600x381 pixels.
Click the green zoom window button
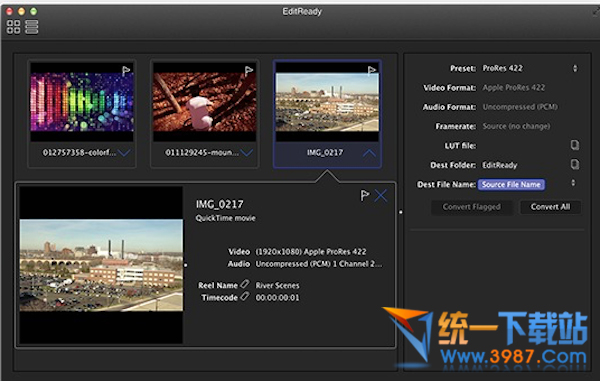tap(34, 11)
